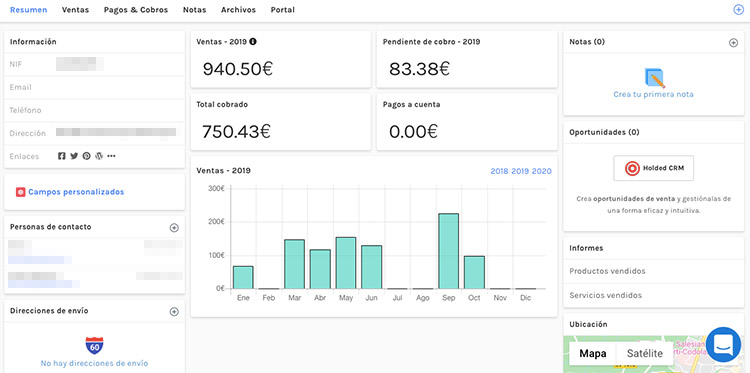Click the September bar in sales chart
Image resolution: width=750 pixels, height=373 pixels.
[x=448, y=251]
